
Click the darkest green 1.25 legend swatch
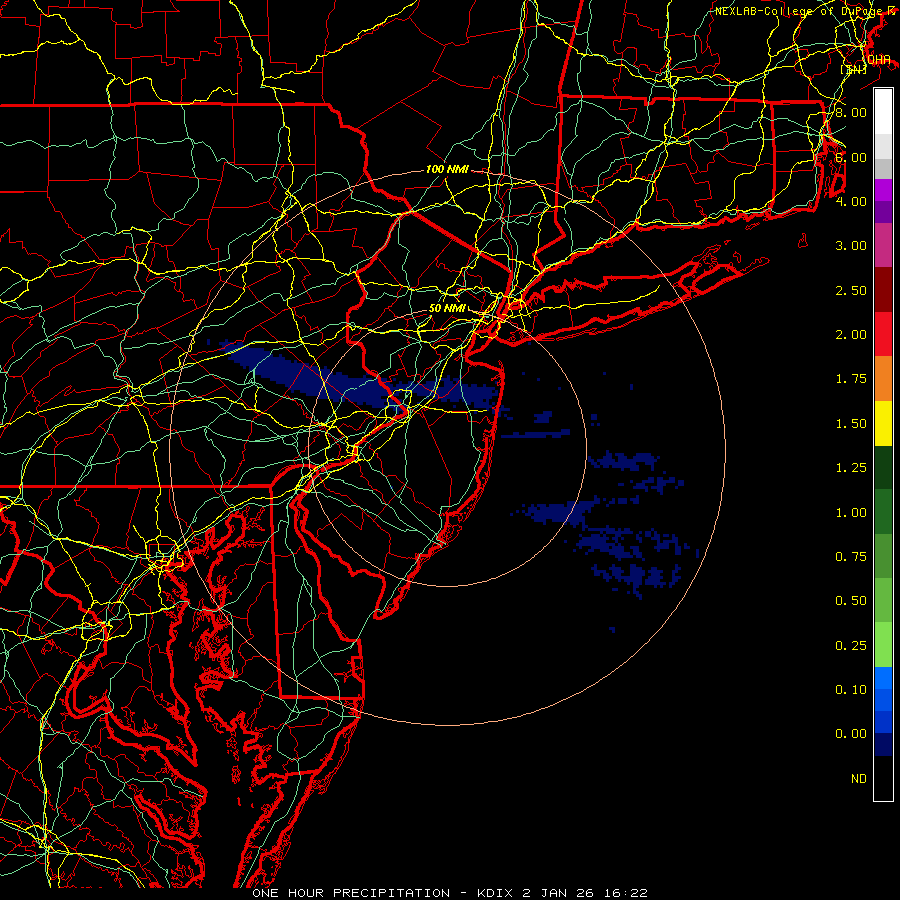coord(883,468)
